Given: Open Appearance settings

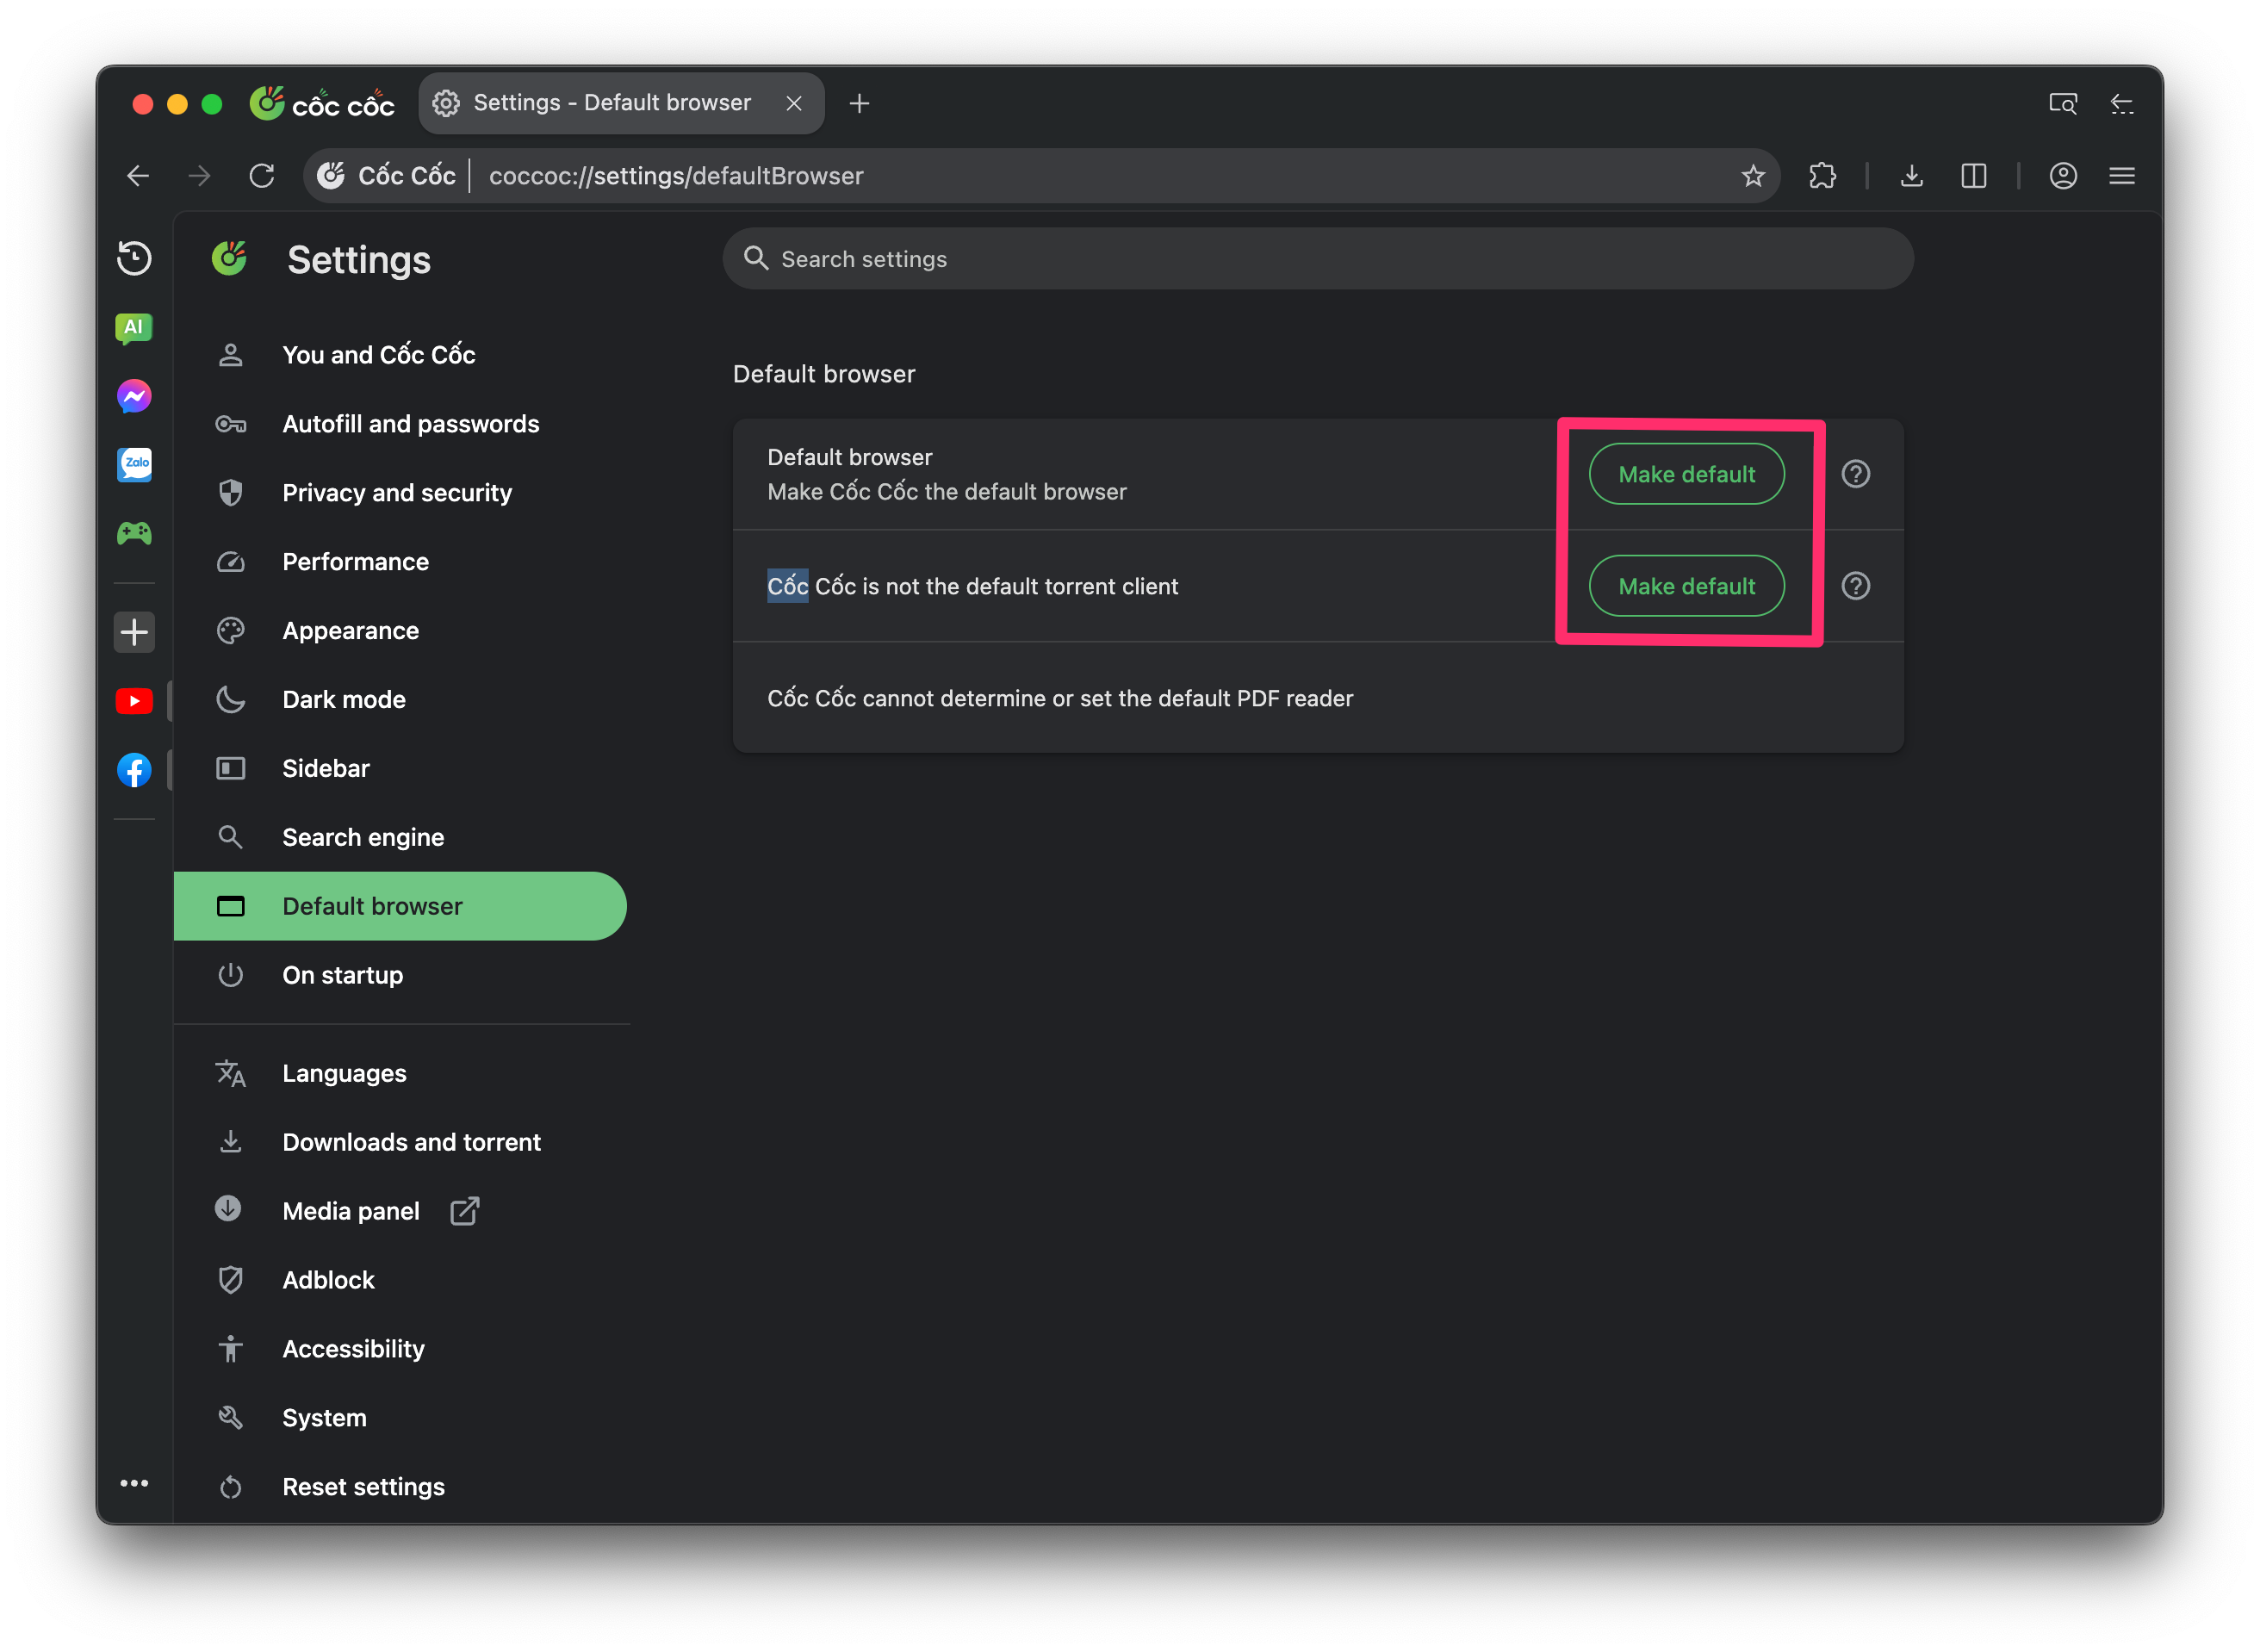Looking at the screenshot, I should tap(400, 631).
